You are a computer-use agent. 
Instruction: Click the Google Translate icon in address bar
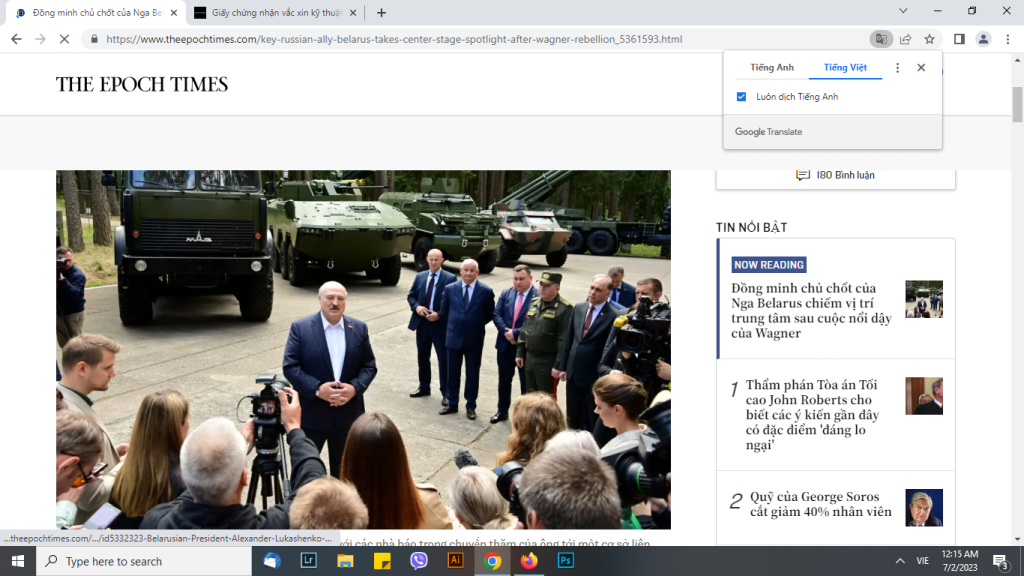click(x=880, y=39)
